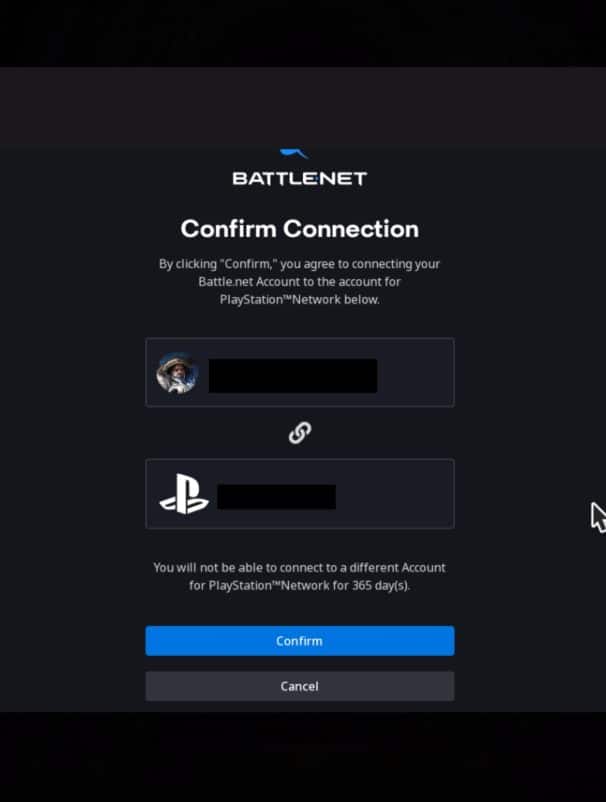Click the line starting with By clicking Confirm
Screen dimensions: 606x802
pyautogui.click(x=300, y=264)
